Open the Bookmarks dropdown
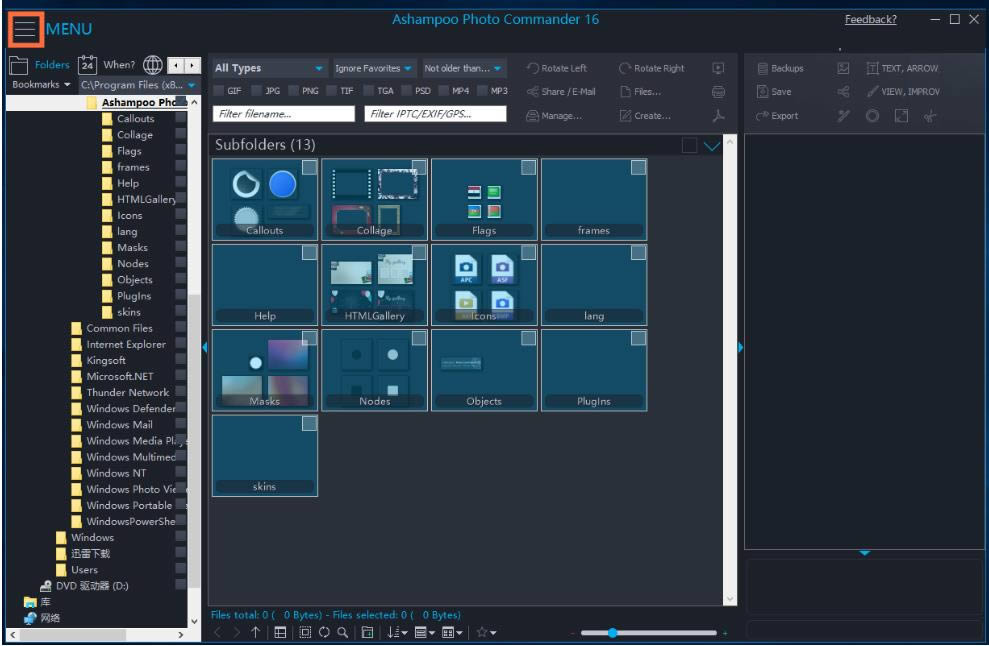This screenshot has width=989, height=646. [42, 85]
